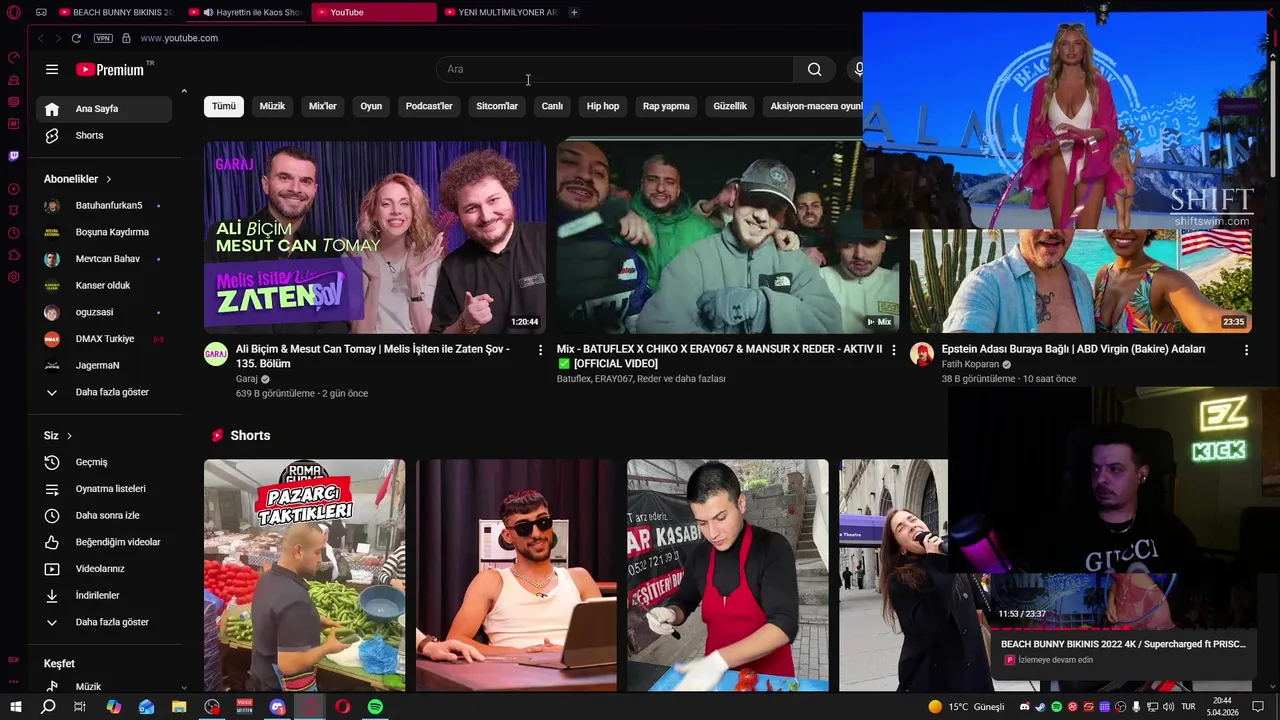The image size is (1280, 720).
Task: Expand Daha fazla göster under subscriptions
Action: 104,392
